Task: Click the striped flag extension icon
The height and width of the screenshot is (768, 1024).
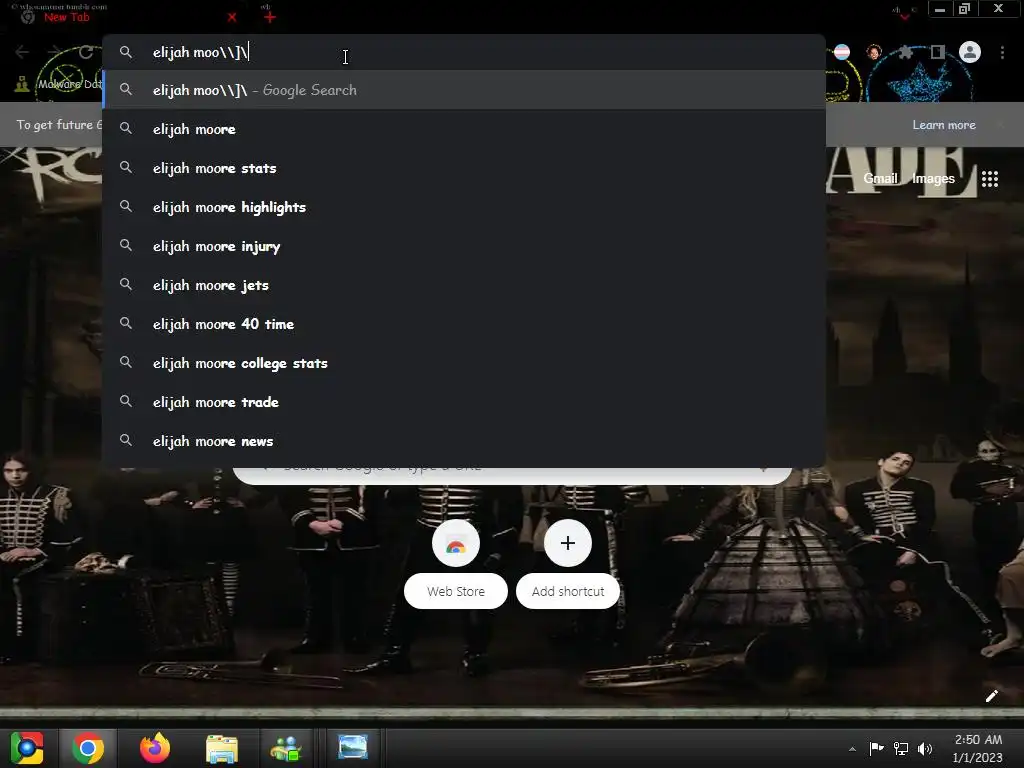Action: [x=842, y=52]
